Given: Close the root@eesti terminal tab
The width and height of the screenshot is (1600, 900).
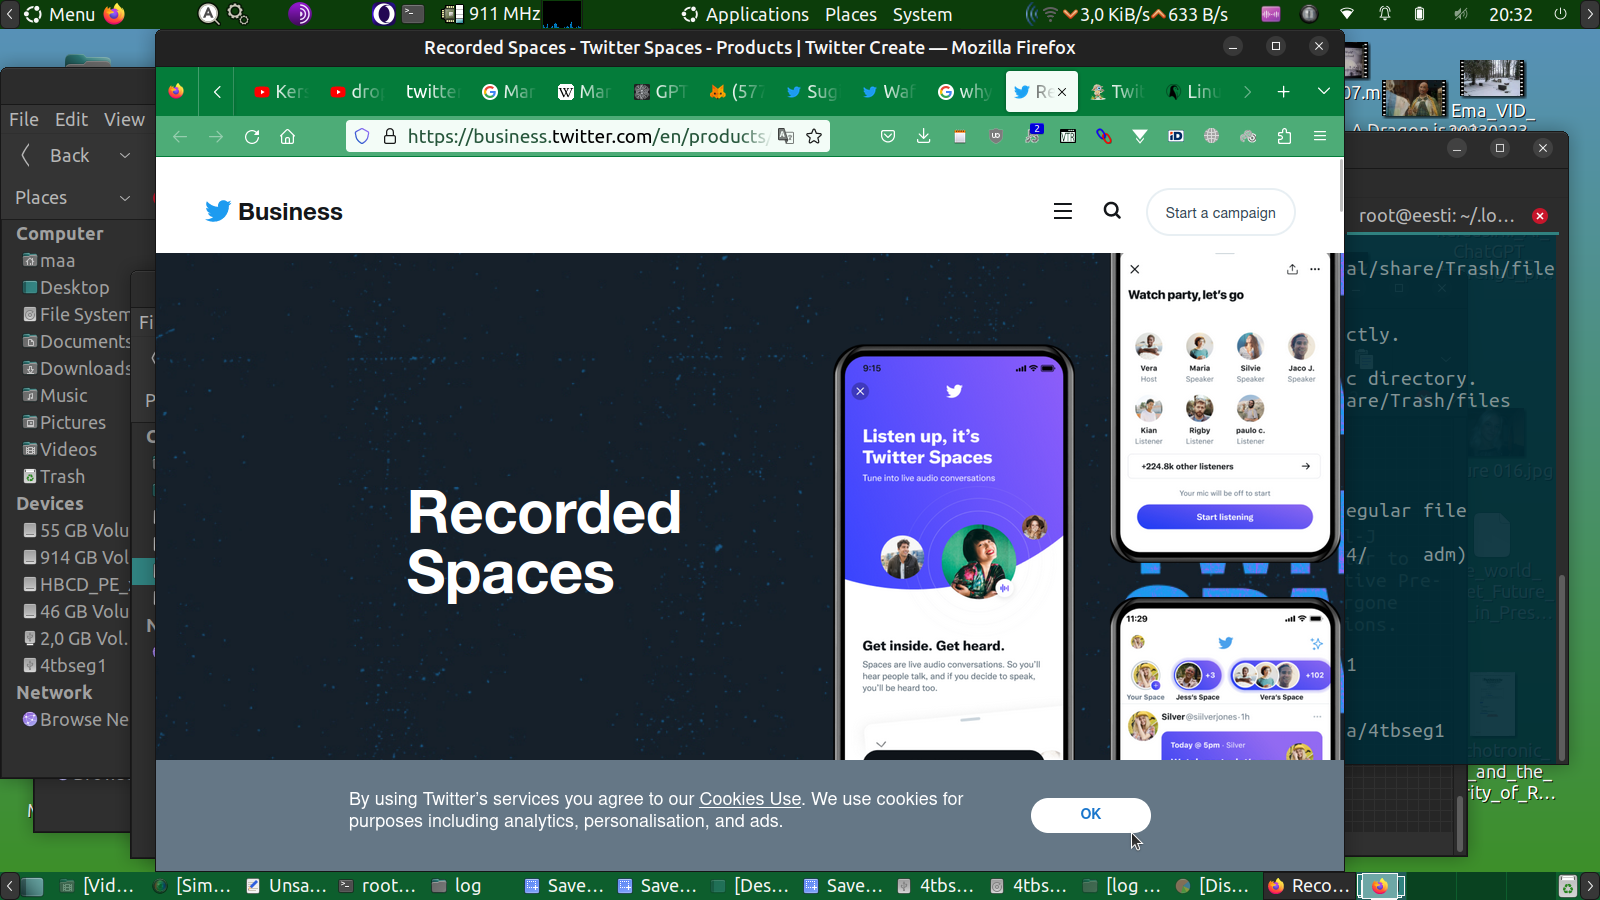Looking at the screenshot, I should (x=1540, y=216).
